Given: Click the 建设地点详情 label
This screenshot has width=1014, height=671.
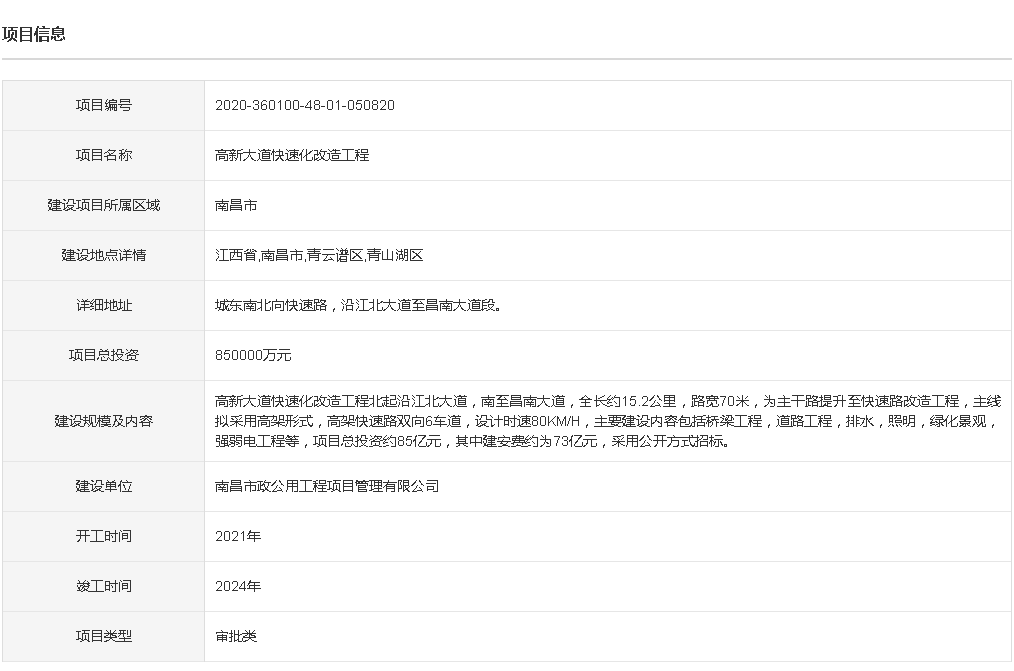Looking at the screenshot, I should click(103, 255).
